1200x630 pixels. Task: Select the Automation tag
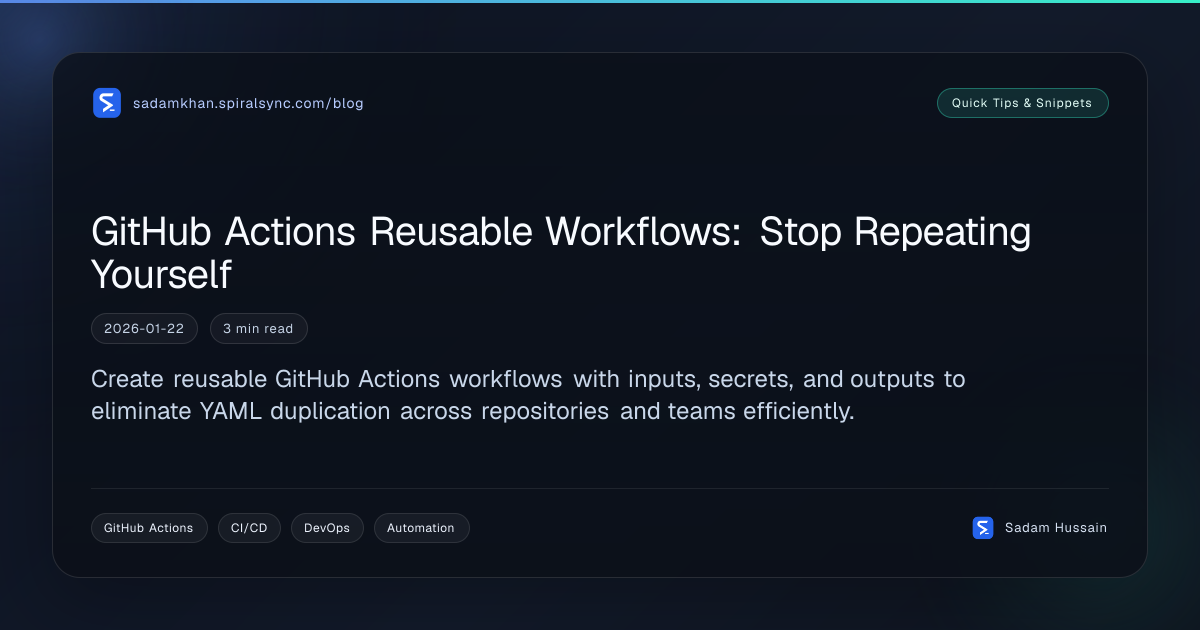(x=421, y=528)
